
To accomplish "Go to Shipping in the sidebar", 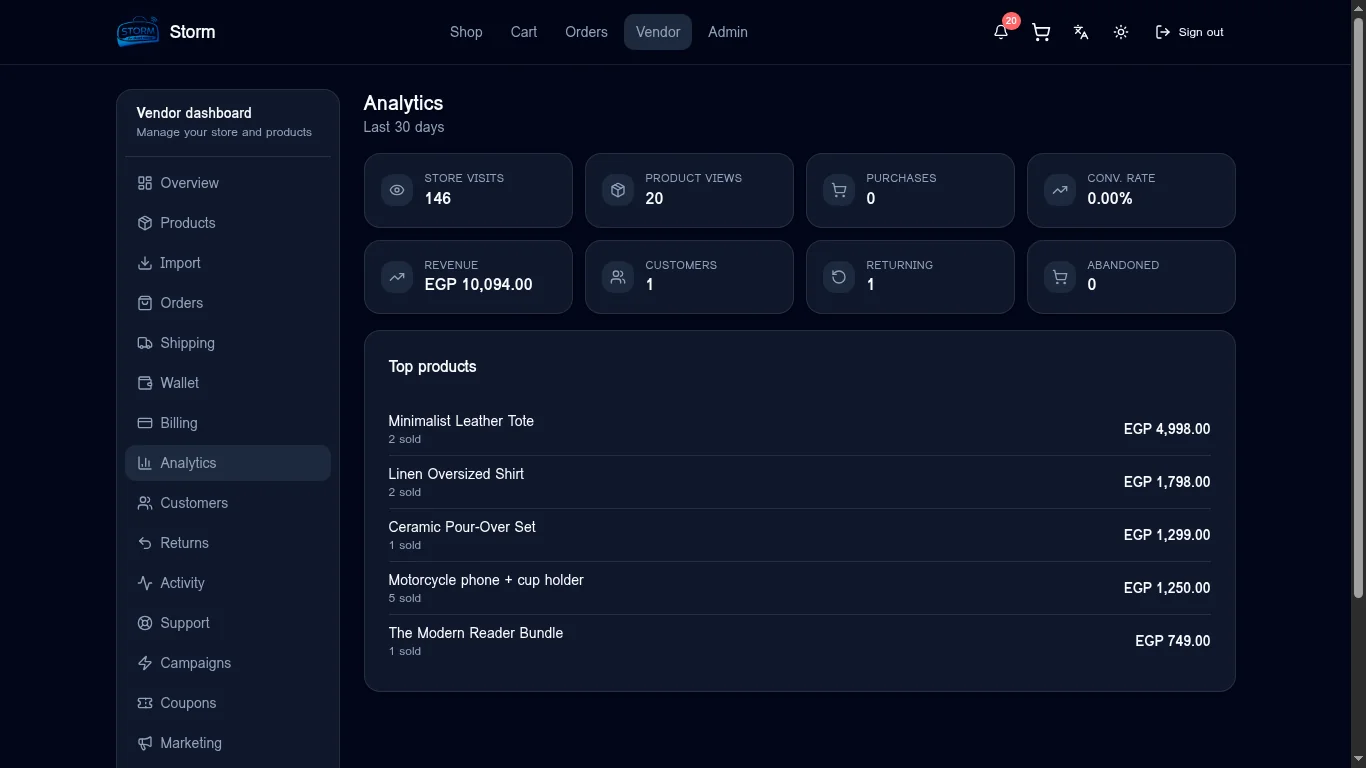I will tap(228, 343).
